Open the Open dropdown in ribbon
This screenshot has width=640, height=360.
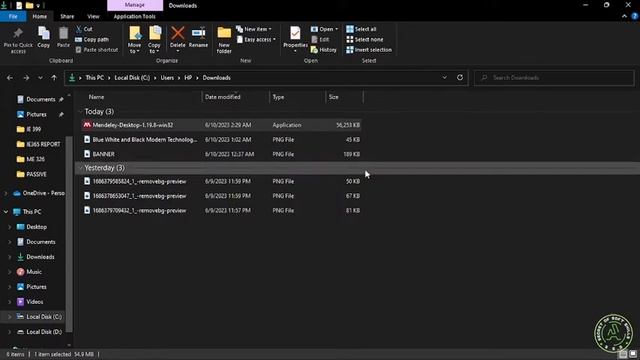coord(324,29)
